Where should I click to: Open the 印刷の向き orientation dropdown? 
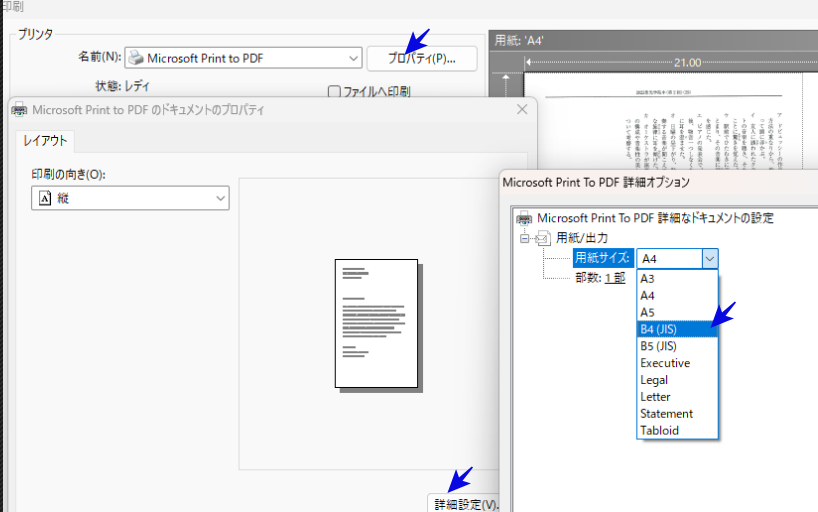(x=130, y=198)
